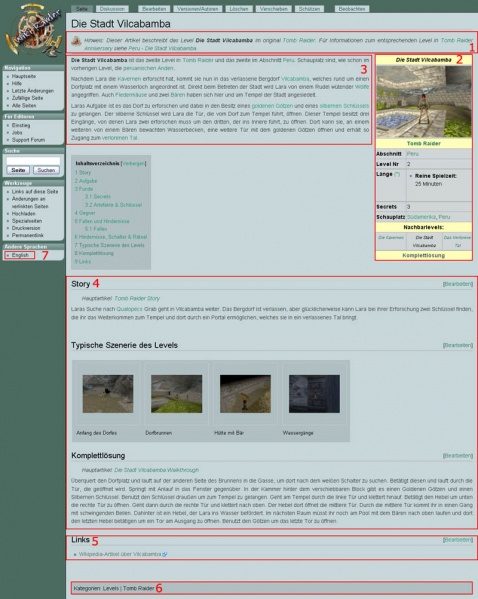
Task: Click Komplettlösung at the infobox bottom
Action: [423, 255]
